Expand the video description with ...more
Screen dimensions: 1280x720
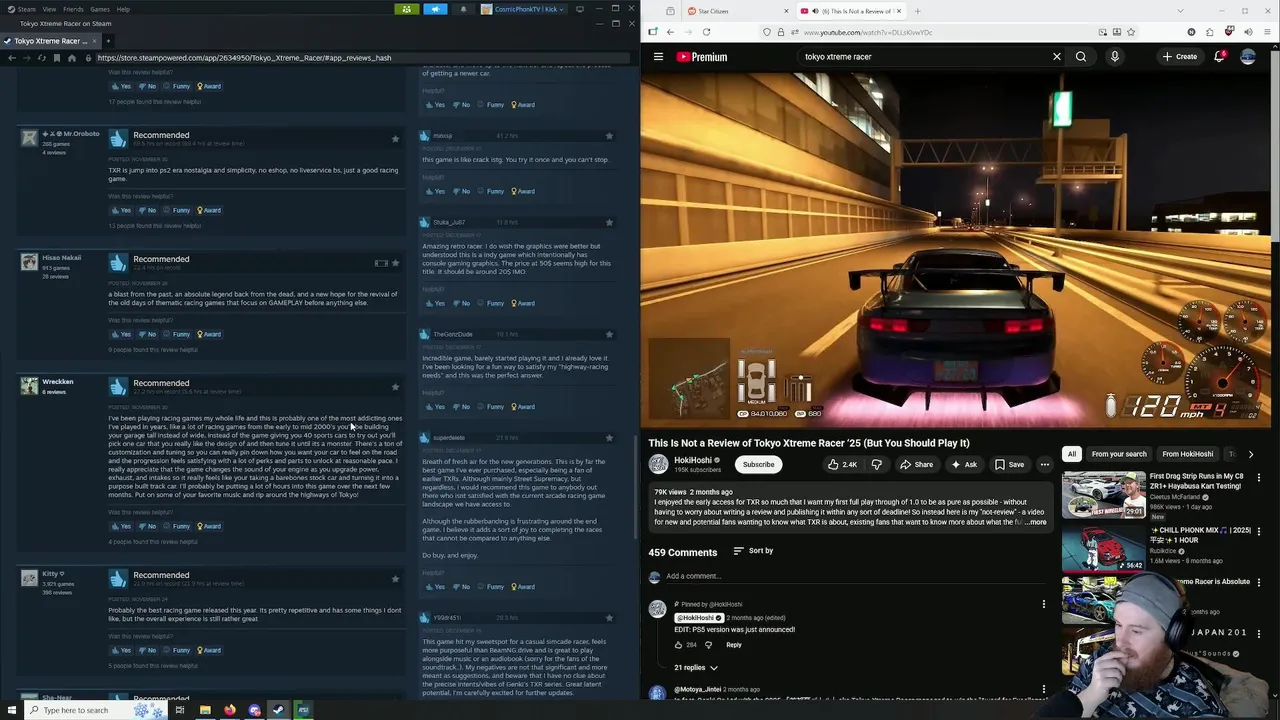pos(1035,522)
